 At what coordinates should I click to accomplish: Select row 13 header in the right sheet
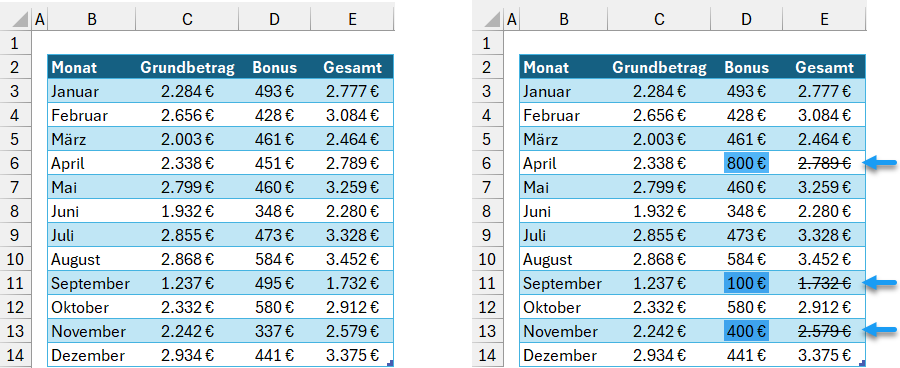pos(487,331)
